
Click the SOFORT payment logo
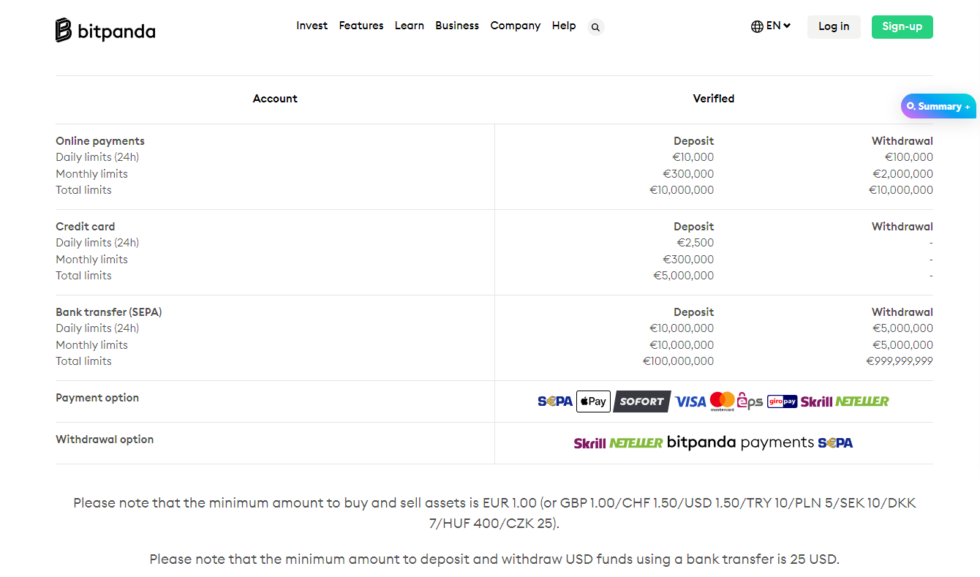tap(641, 401)
